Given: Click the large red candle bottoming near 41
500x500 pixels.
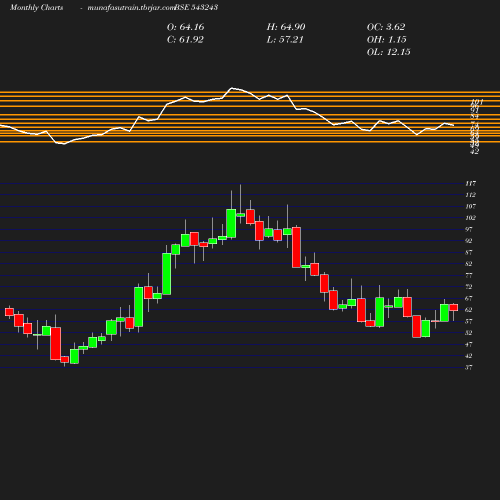Looking at the screenshot, I should 55,344.
